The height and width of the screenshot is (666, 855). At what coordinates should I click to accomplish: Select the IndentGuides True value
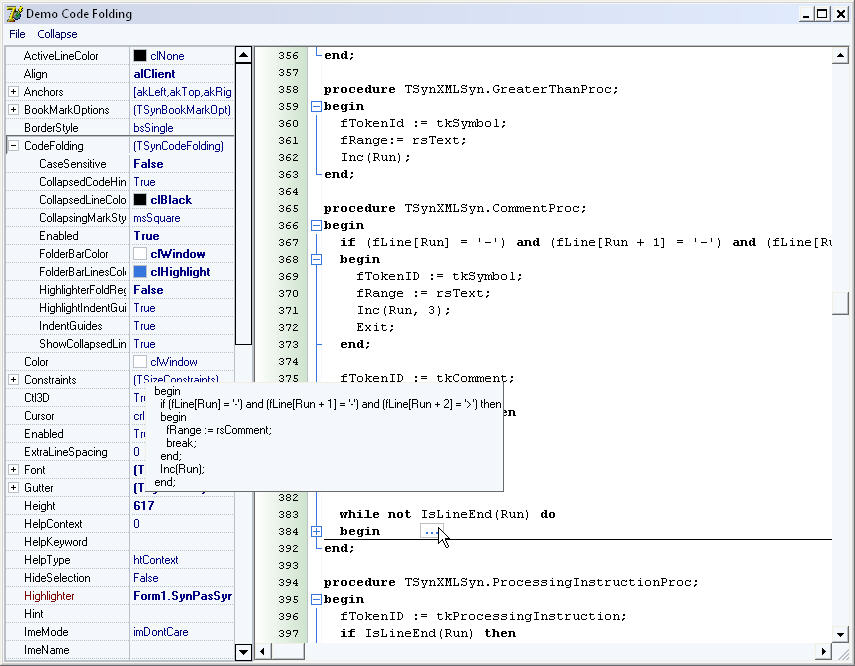tap(144, 326)
